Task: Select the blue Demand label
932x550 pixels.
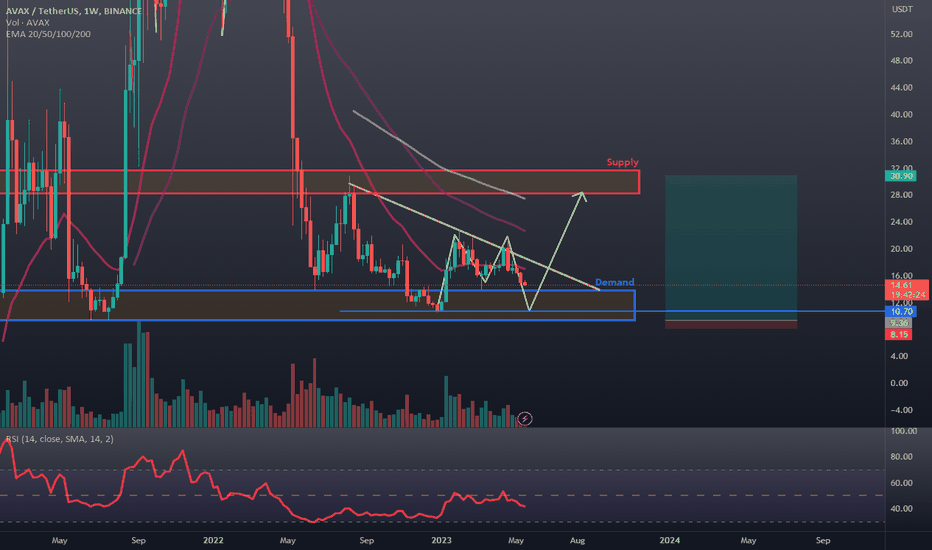Action: [615, 282]
